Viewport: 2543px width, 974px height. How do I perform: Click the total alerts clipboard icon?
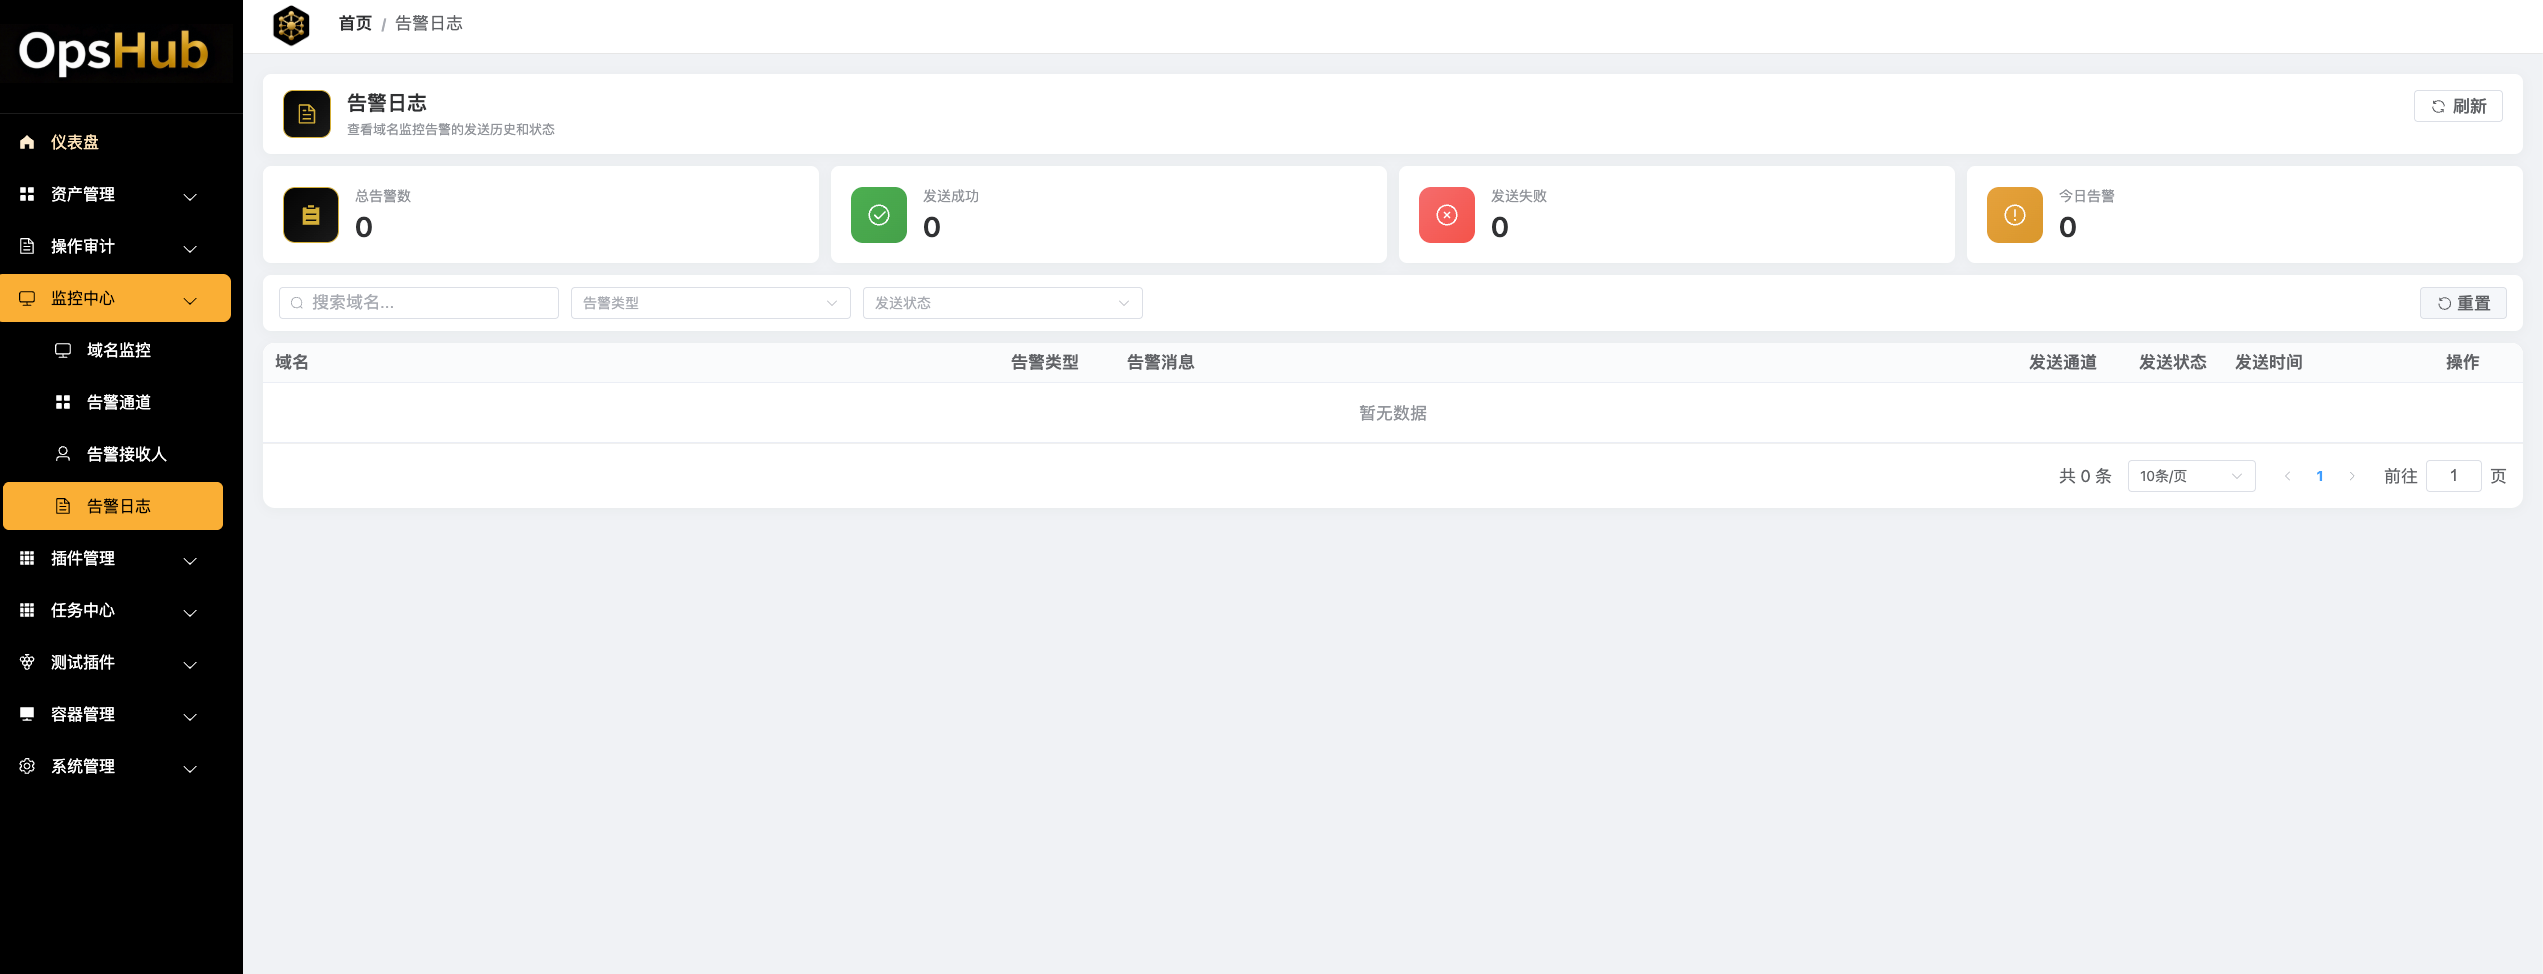(x=311, y=215)
